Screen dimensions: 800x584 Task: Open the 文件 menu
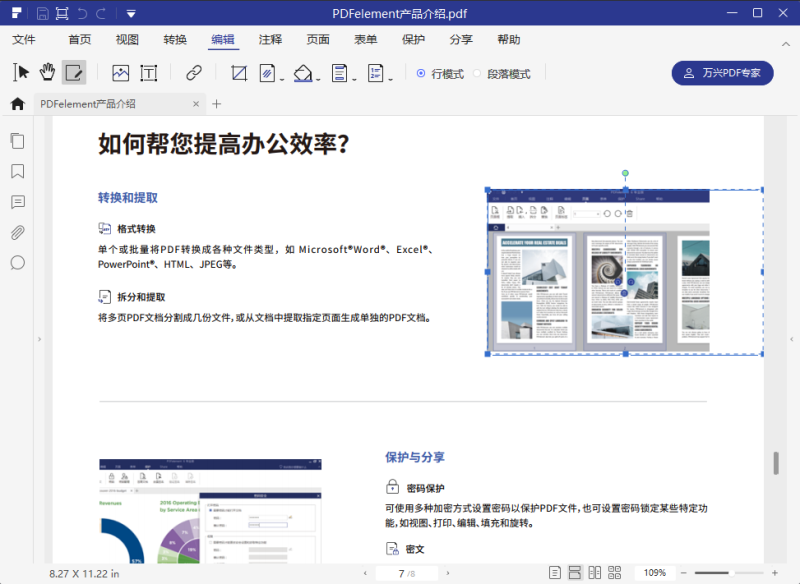pos(23,39)
